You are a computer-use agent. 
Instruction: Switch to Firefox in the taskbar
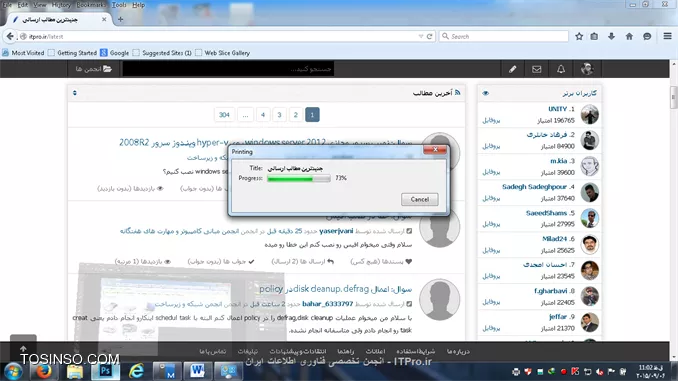point(44,371)
